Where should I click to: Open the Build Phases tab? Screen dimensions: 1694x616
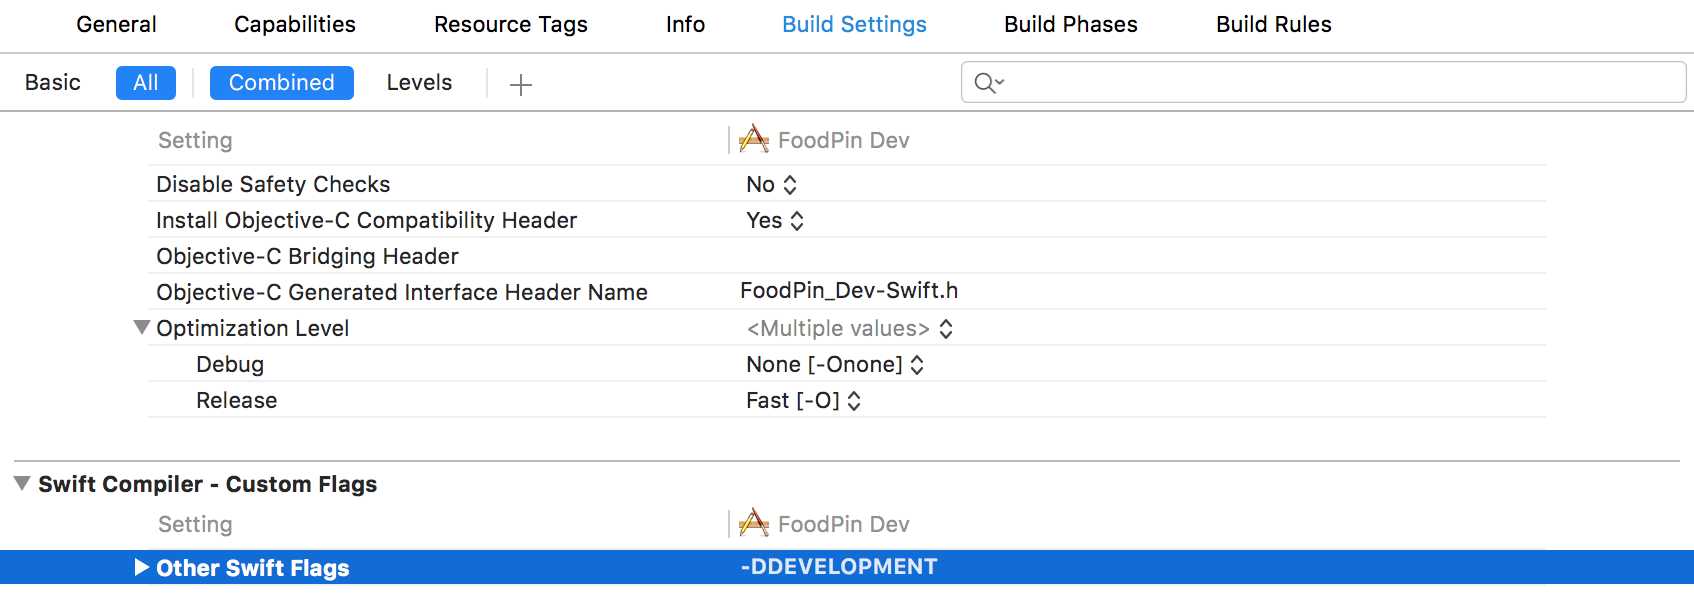click(1071, 24)
